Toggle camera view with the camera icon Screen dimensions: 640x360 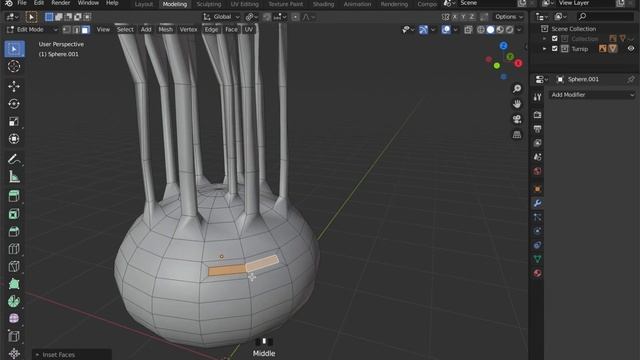coord(517,119)
